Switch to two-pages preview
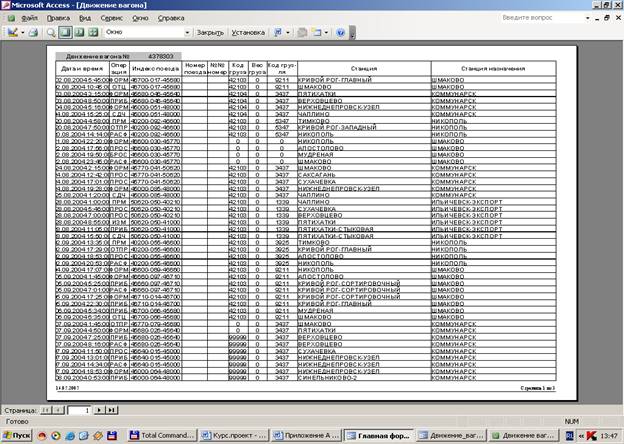 pyautogui.click(x=79, y=33)
